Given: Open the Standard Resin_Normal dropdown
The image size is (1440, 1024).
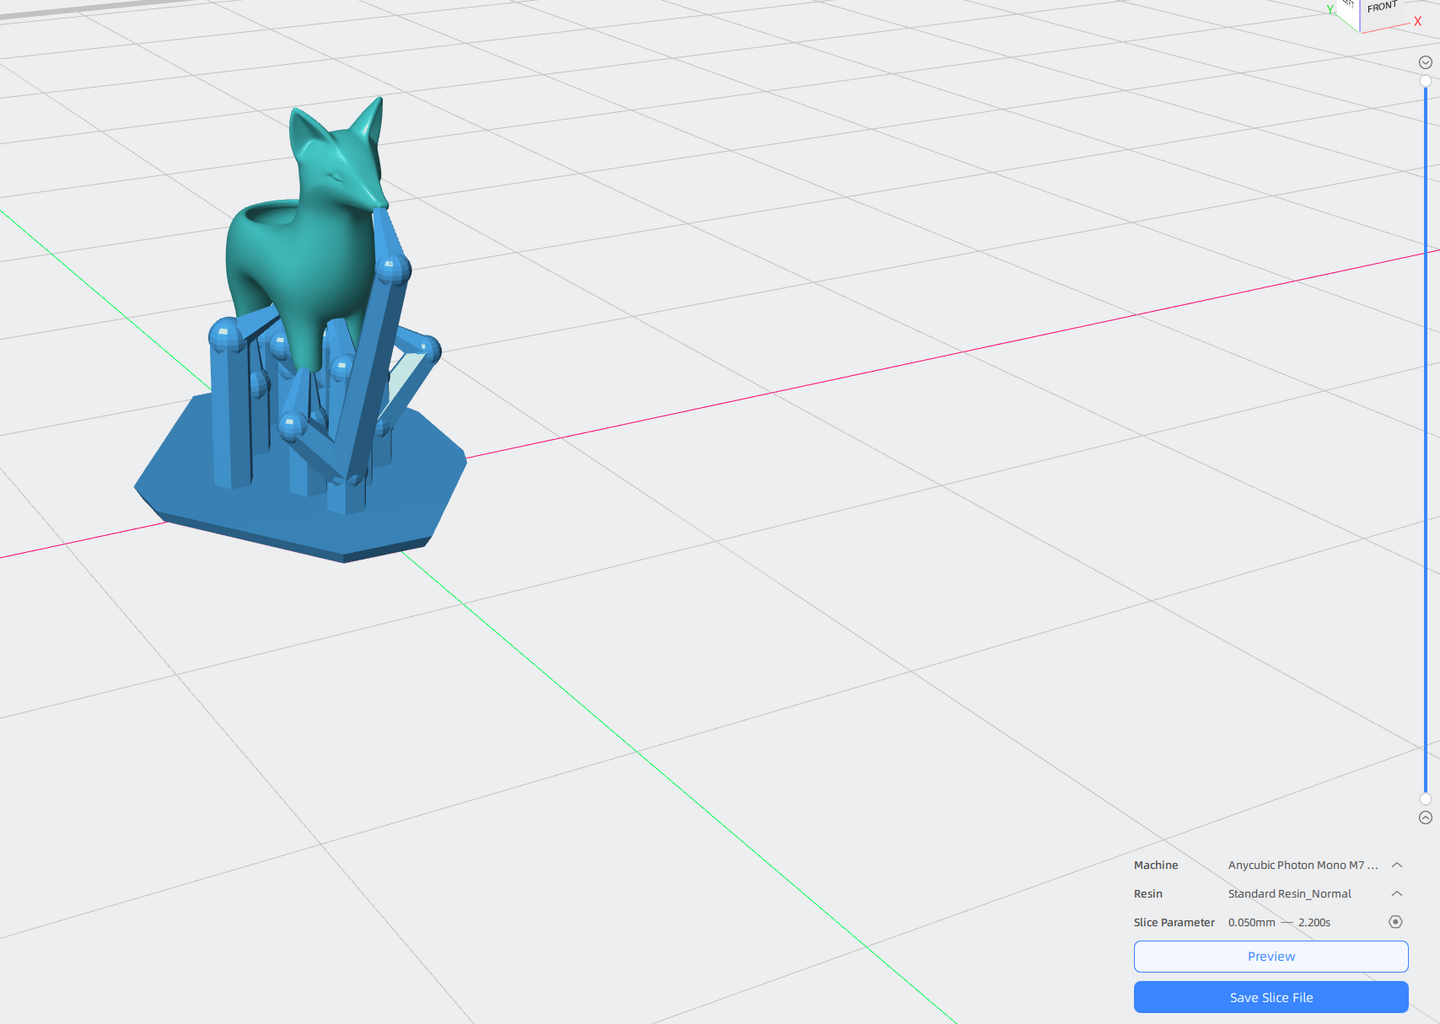Looking at the screenshot, I should point(1289,894).
